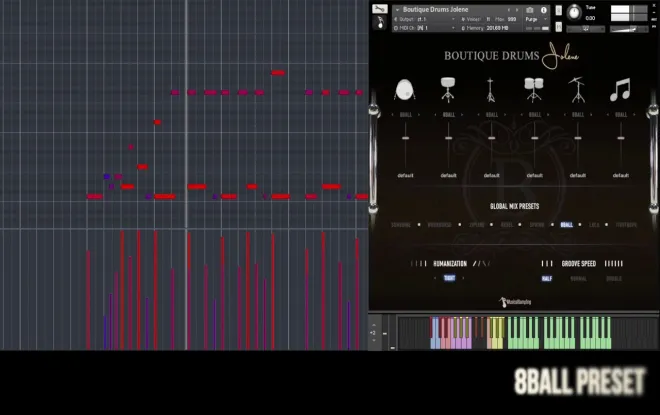Viewport: 660px width, 415px height.
Task: Set groove speed to DOUBLE
Action: tap(613, 279)
